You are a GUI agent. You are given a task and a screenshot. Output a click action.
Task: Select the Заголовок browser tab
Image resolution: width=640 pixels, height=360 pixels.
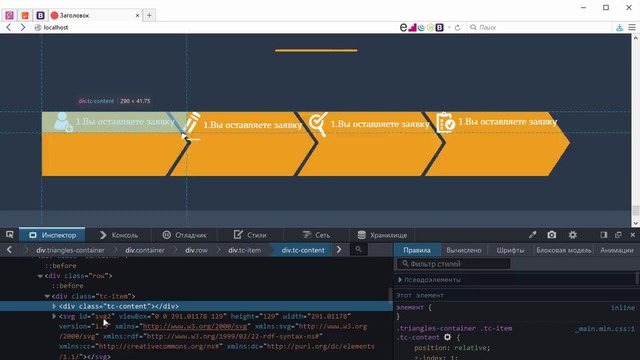pos(95,16)
